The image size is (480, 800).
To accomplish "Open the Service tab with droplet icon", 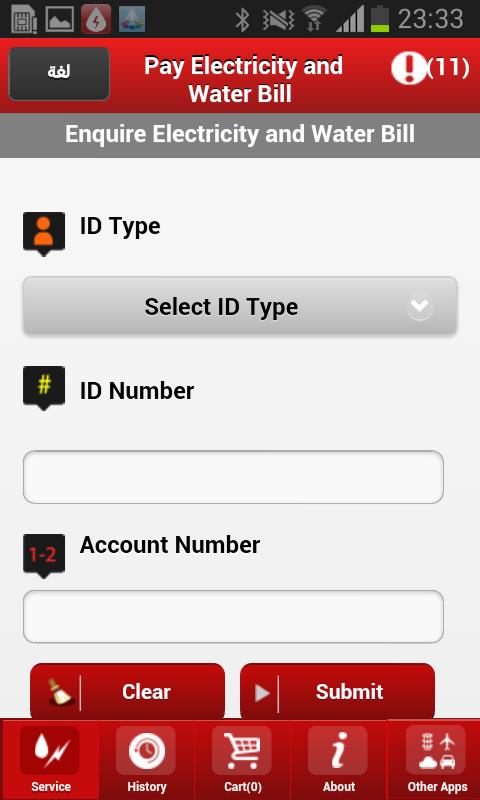I will click(50, 759).
